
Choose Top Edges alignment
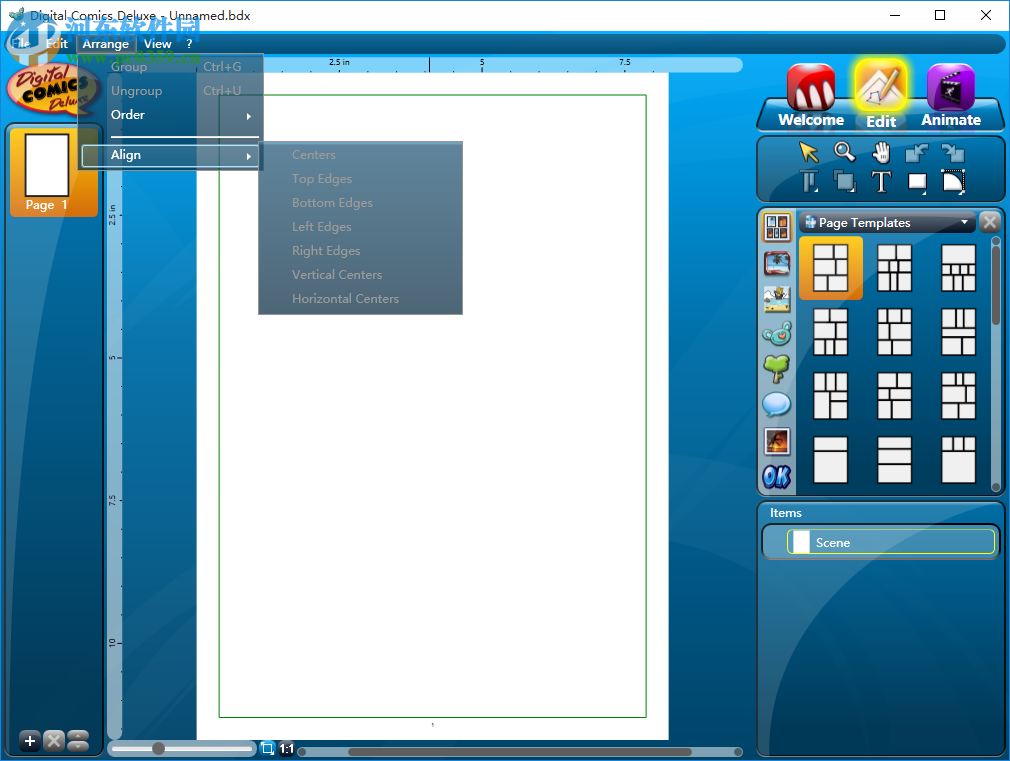360,178
